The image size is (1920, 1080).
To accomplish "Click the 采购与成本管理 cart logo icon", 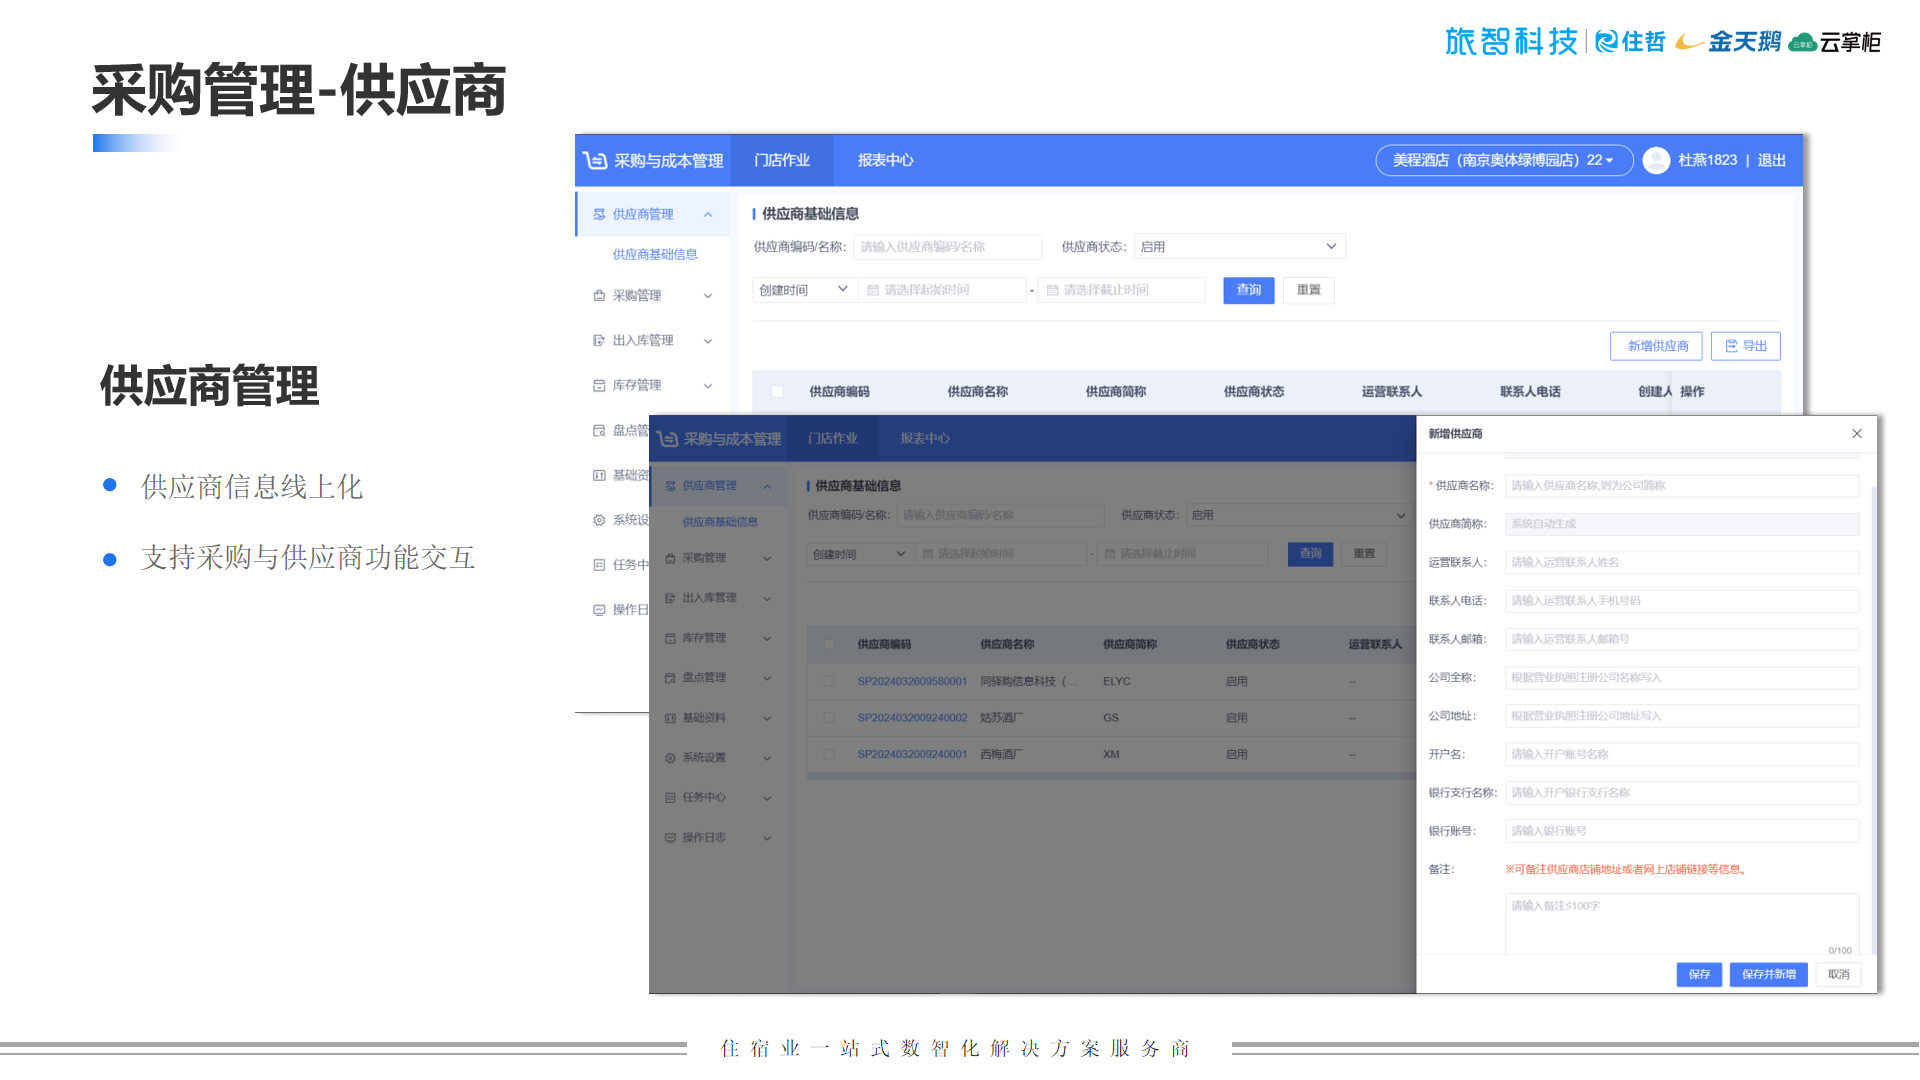I will coord(595,160).
